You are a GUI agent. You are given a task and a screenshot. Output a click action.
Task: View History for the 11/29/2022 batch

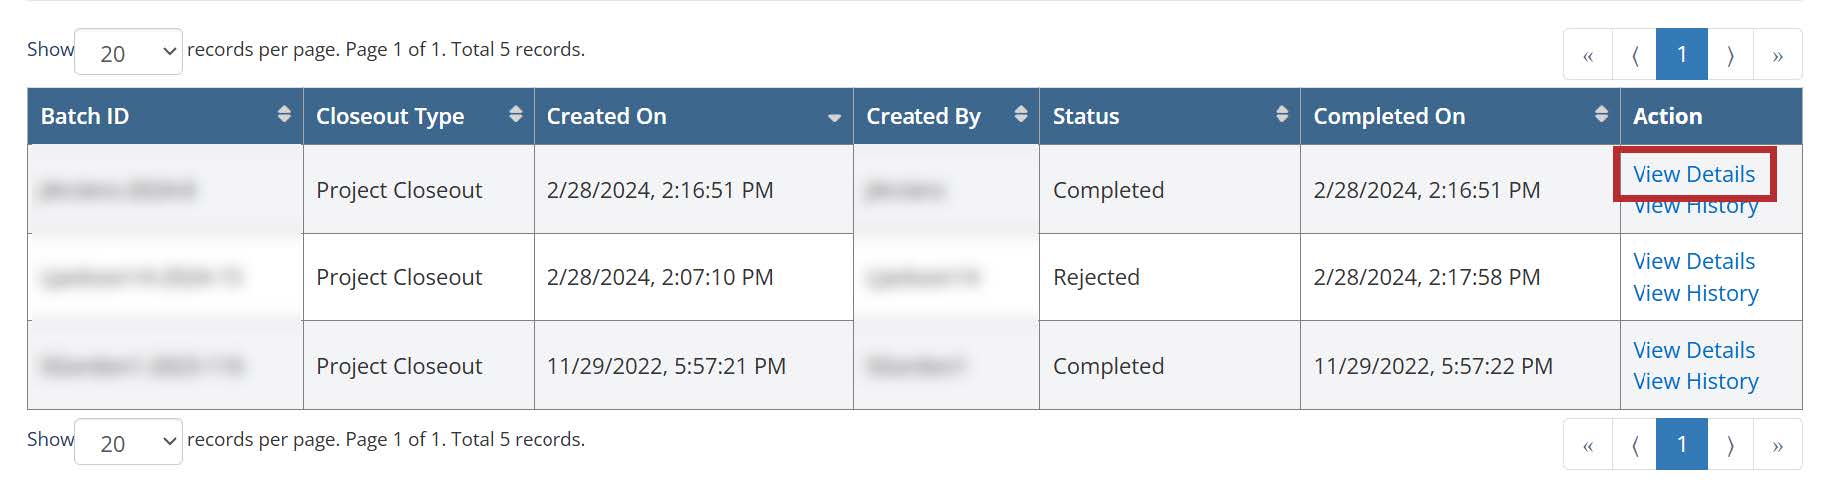click(1695, 381)
